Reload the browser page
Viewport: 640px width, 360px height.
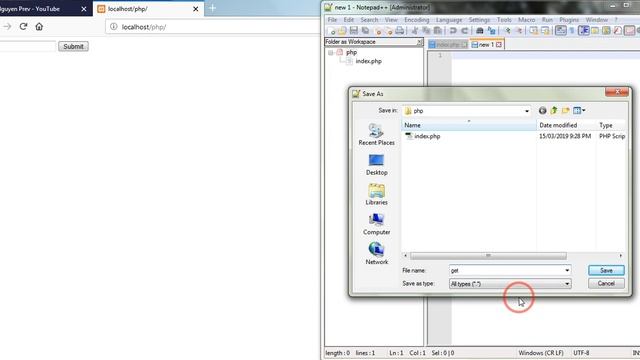[23, 27]
